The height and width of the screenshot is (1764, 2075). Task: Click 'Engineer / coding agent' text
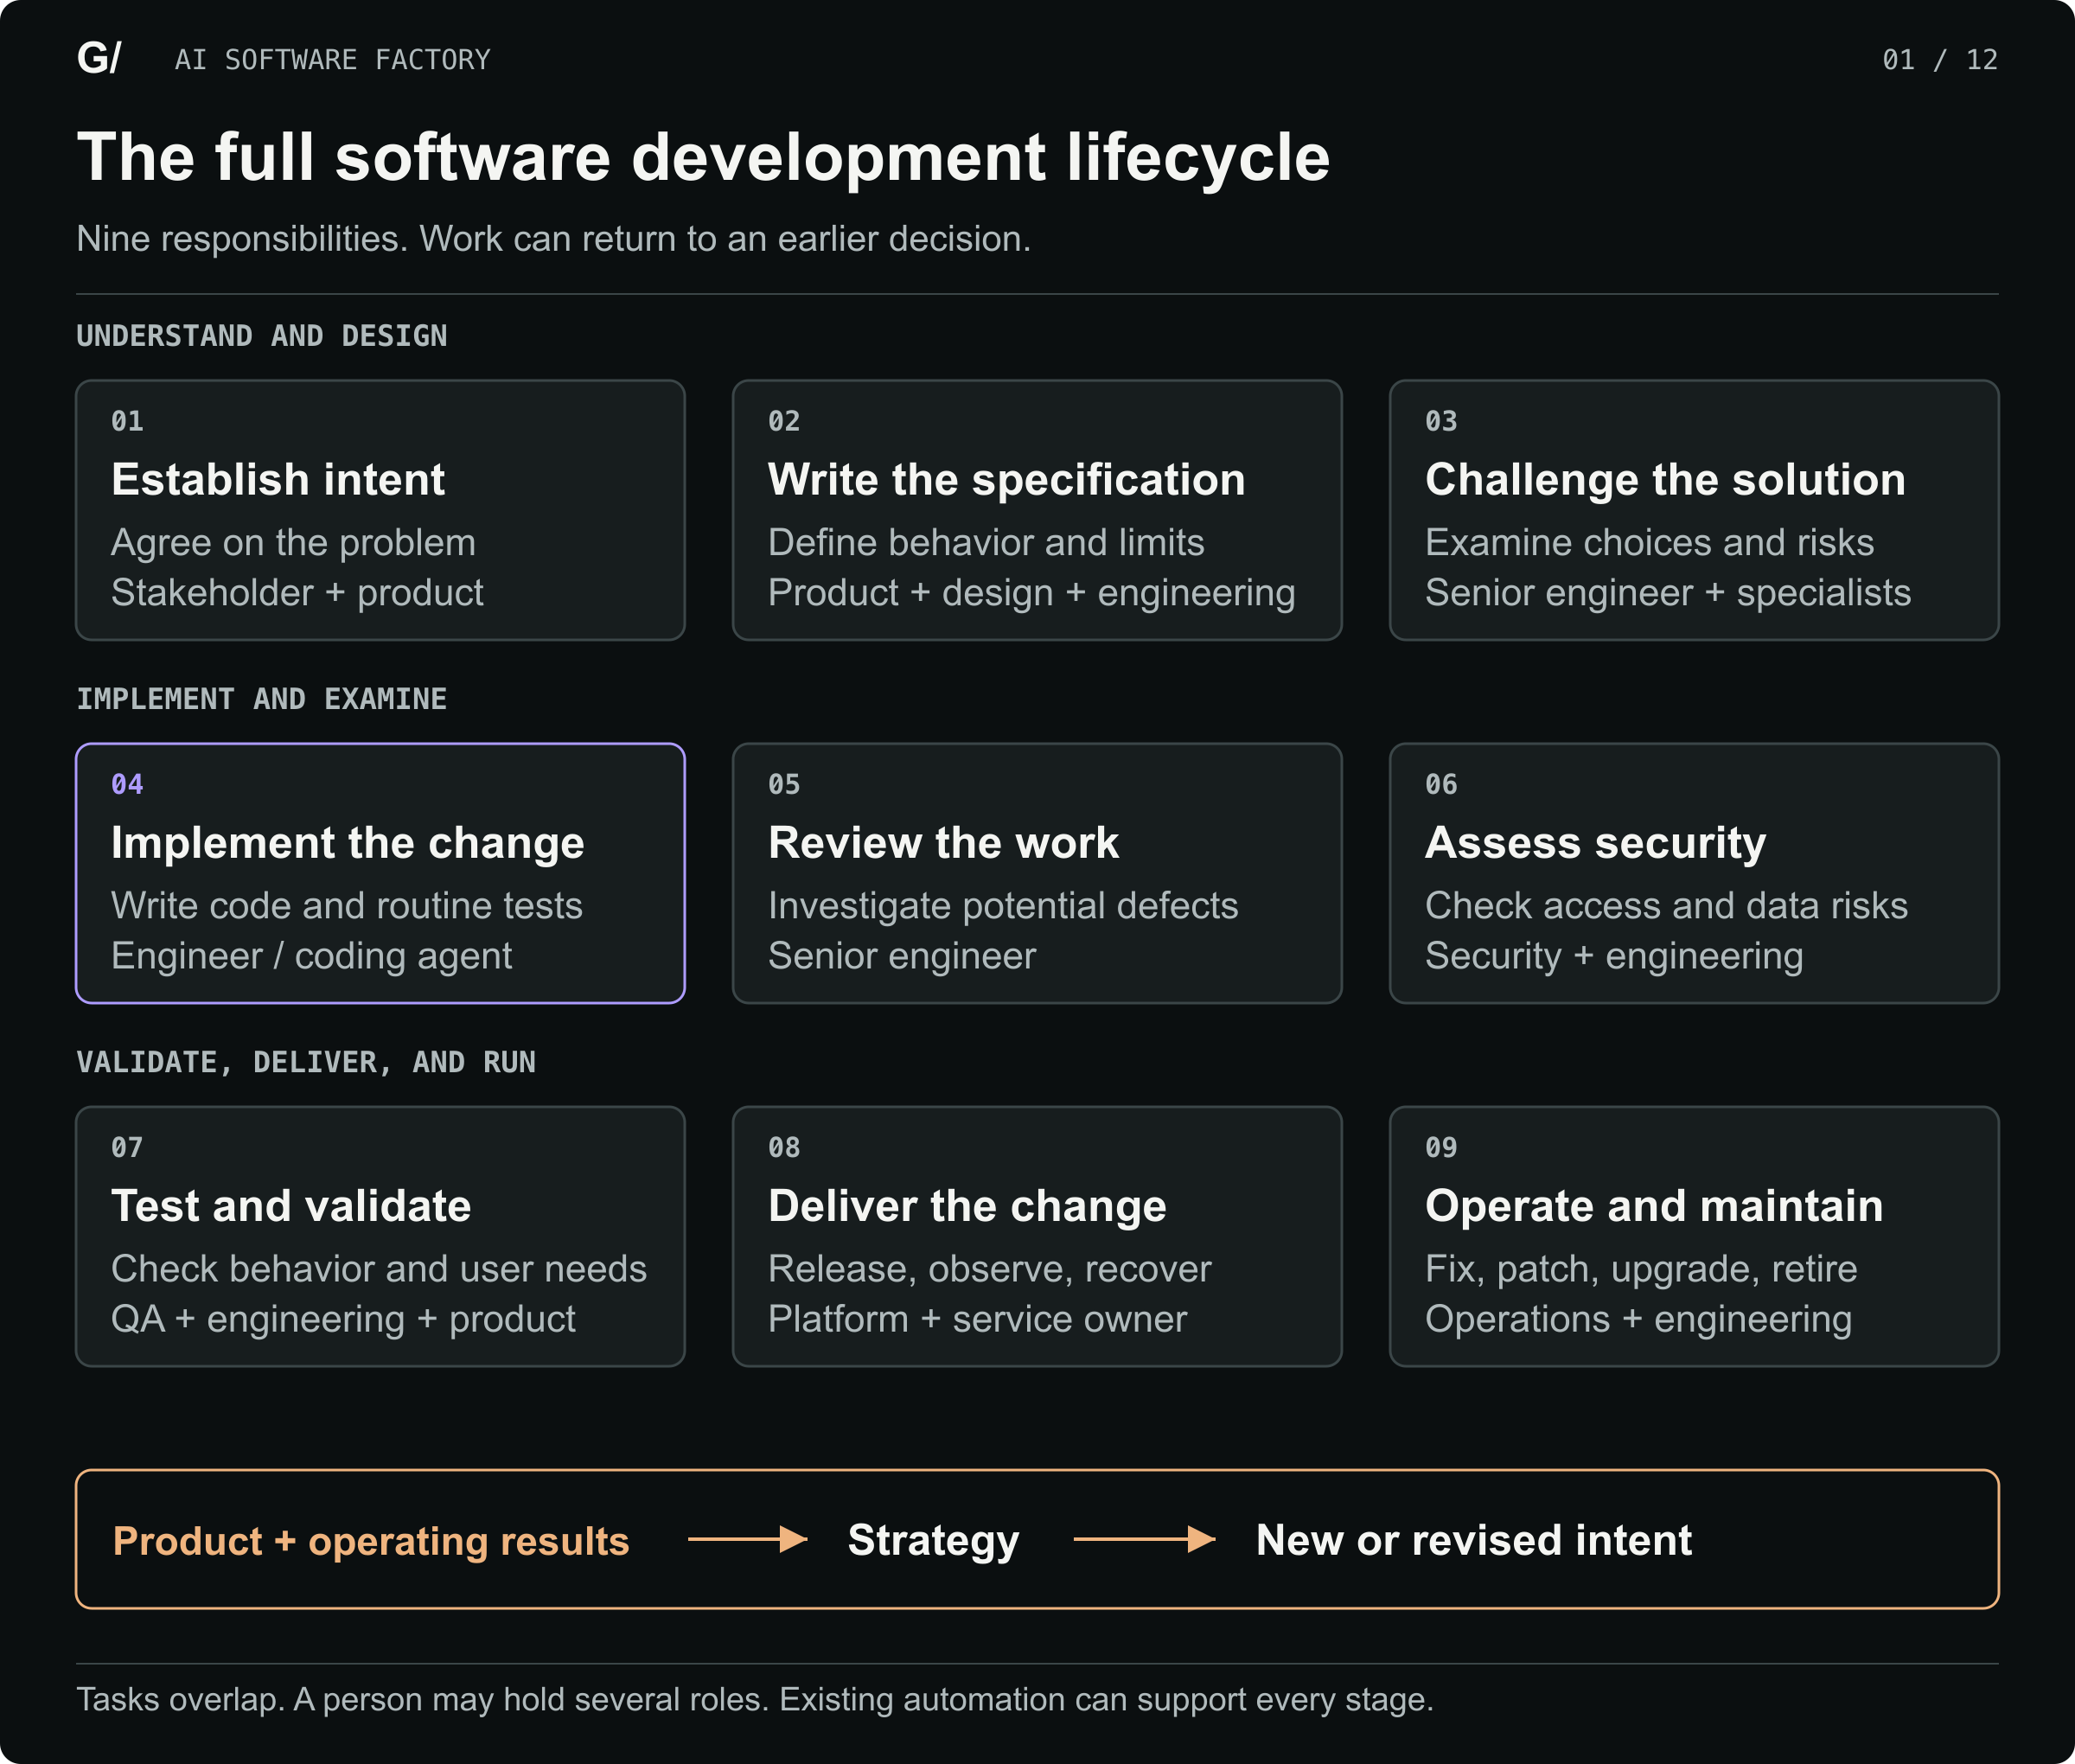pos(311,956)
